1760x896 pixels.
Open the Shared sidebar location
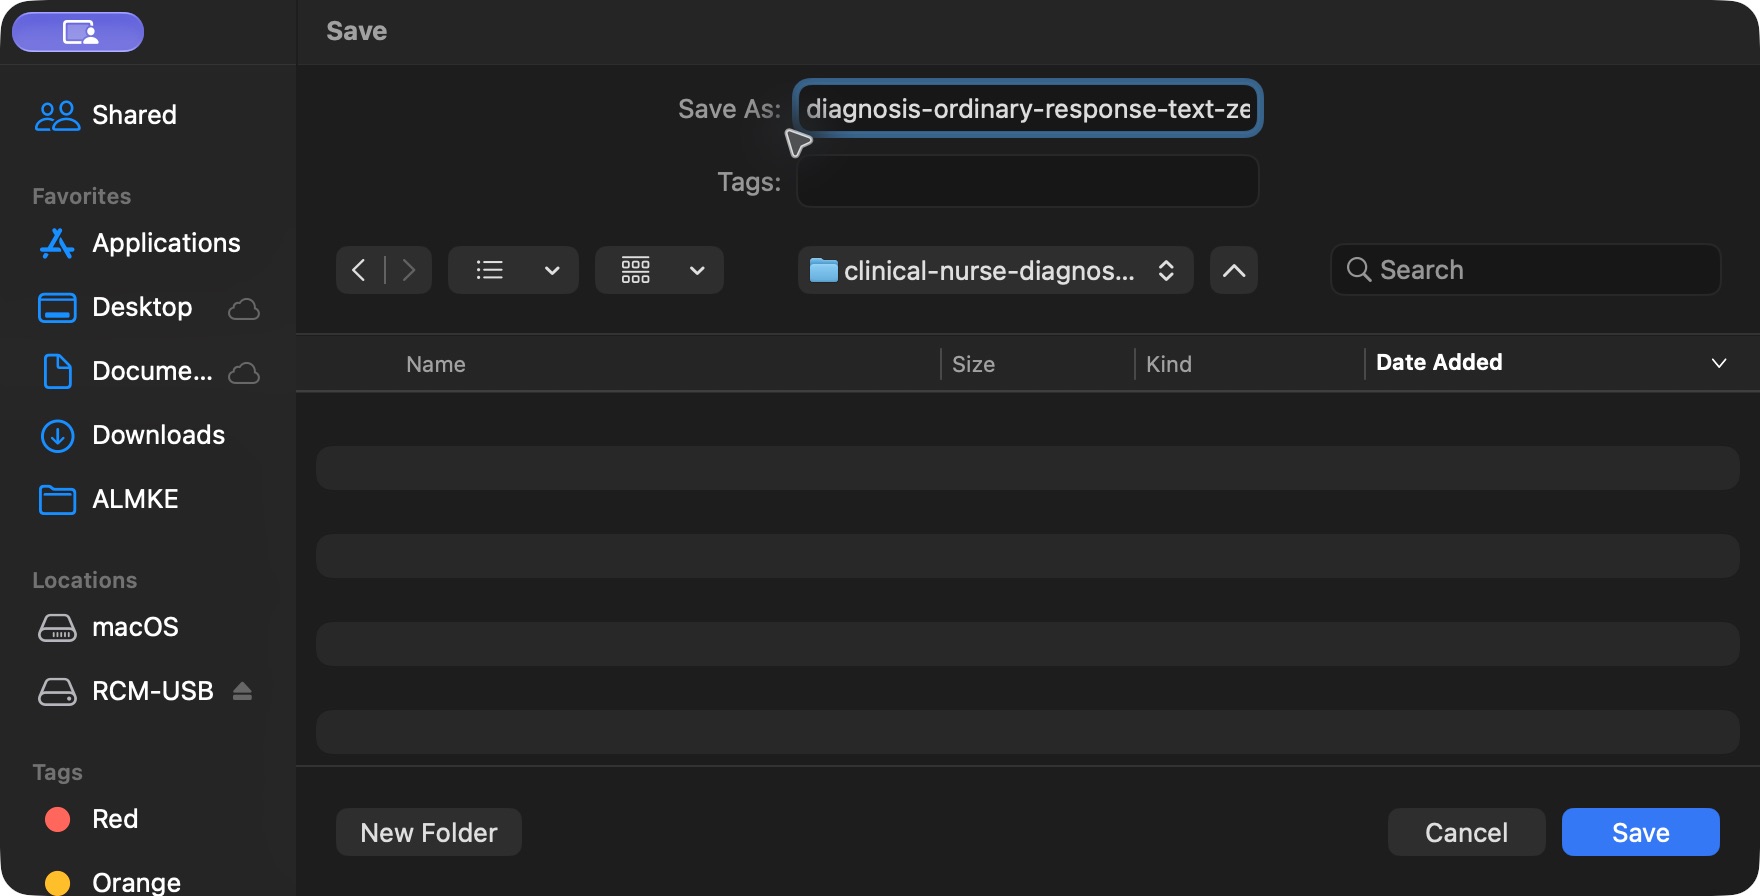tap(106, 115)
